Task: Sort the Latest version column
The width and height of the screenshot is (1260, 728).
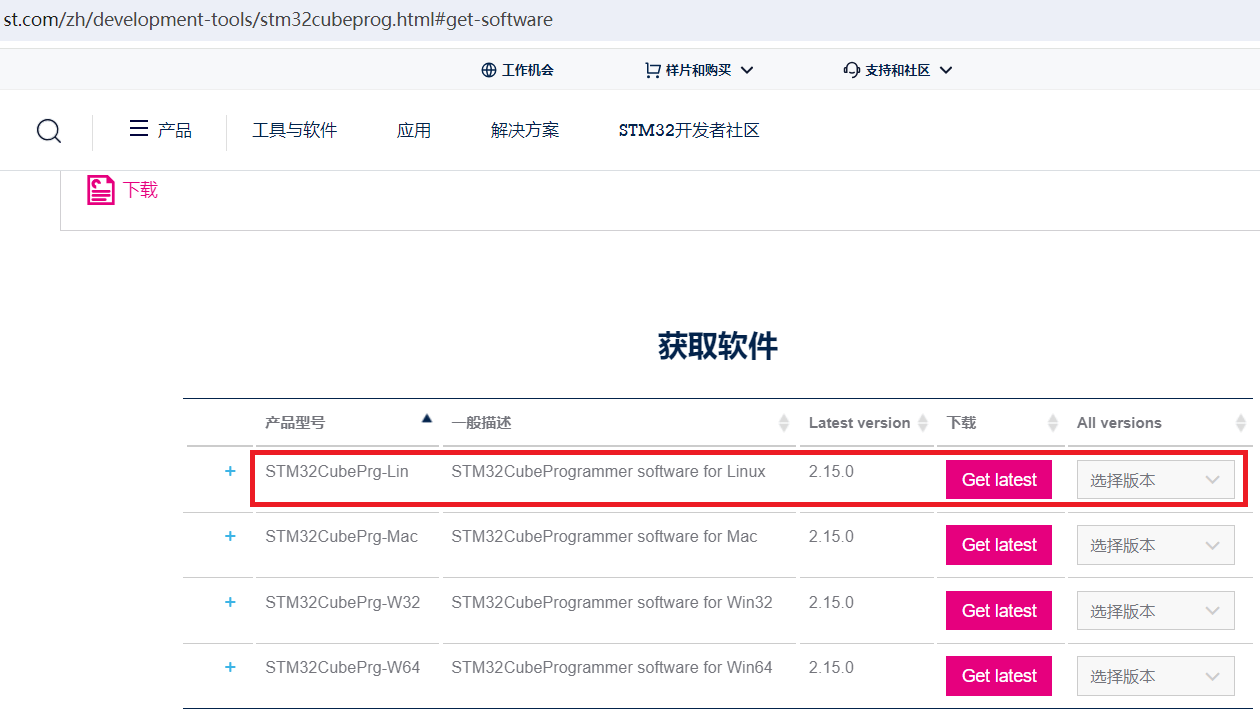Action: [x=923, y=423]
